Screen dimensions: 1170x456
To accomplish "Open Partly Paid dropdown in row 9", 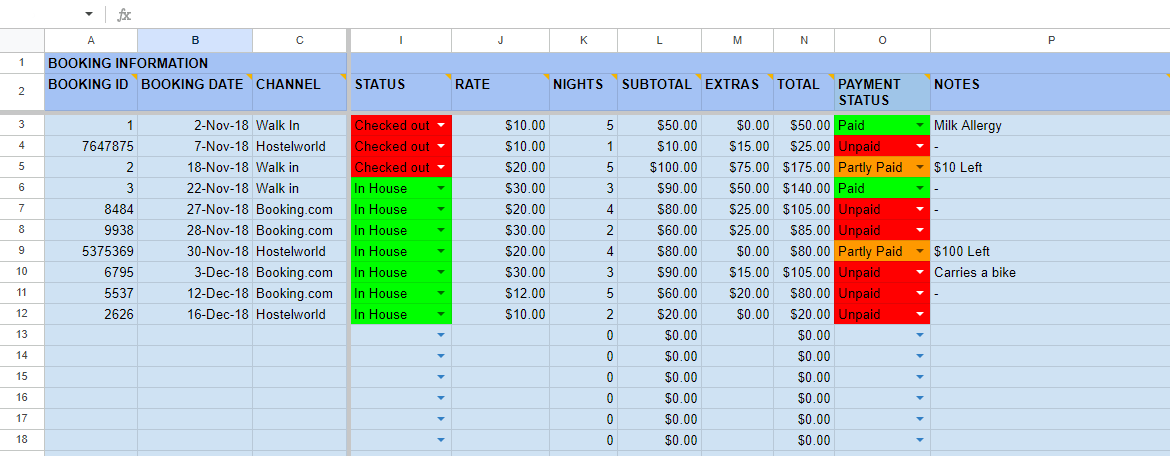I will pyautogui.click(x=919, y=252).
